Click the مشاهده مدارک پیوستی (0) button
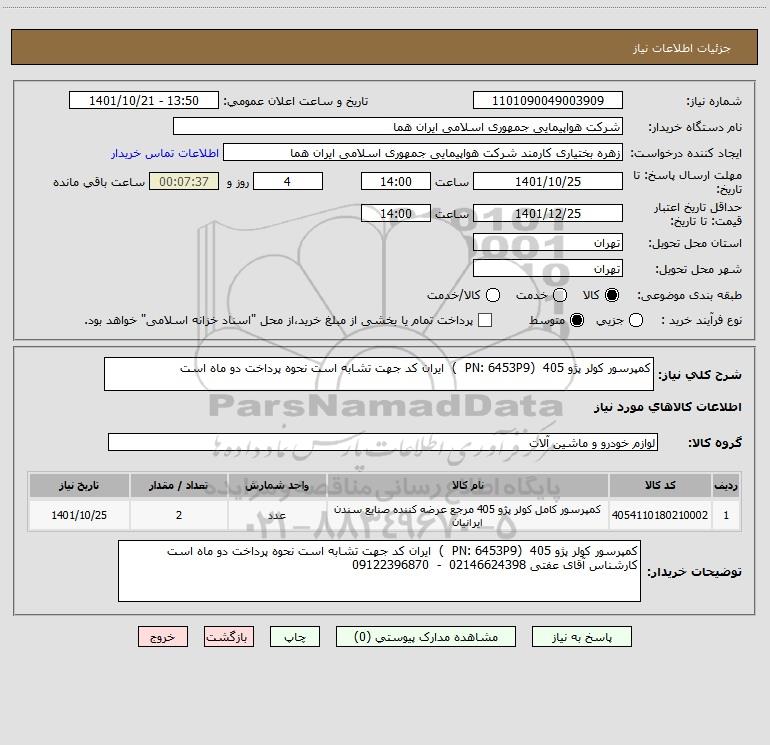The image size is (770, 745). click(426, 637)
